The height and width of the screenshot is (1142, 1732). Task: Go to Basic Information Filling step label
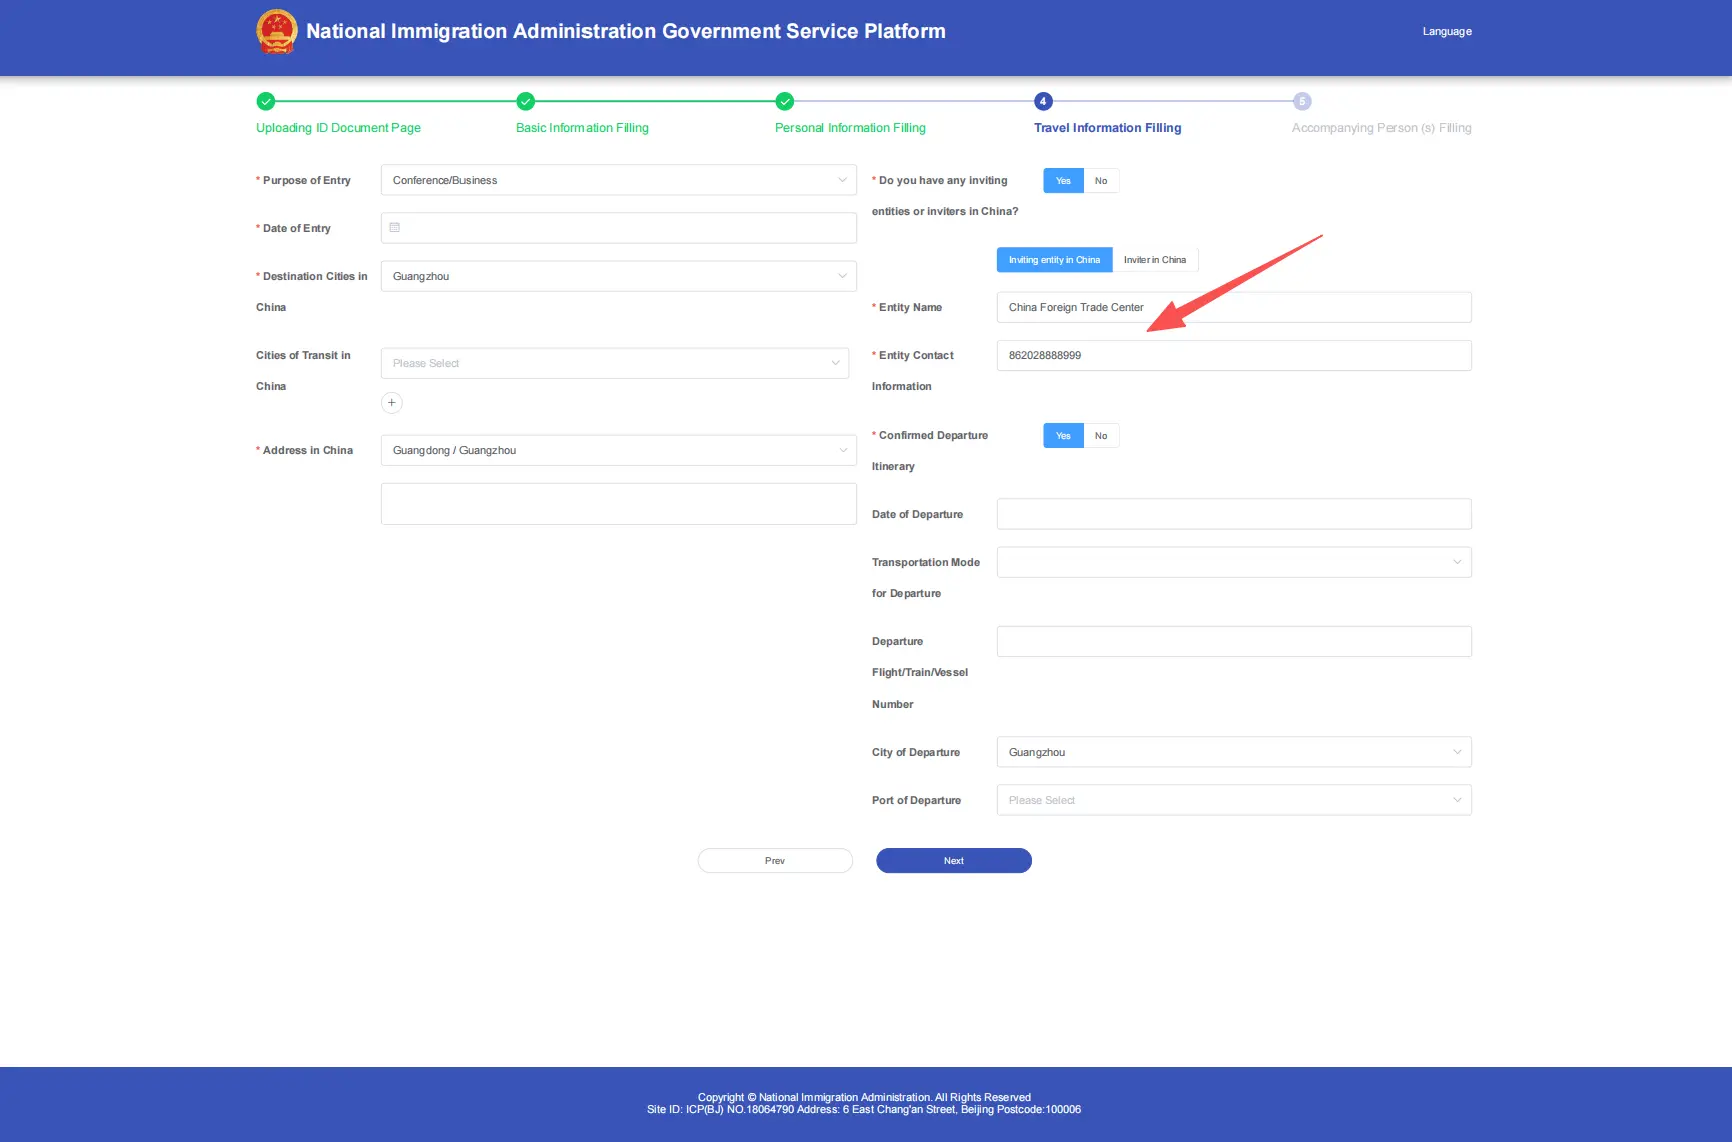(x=582, y=128)
